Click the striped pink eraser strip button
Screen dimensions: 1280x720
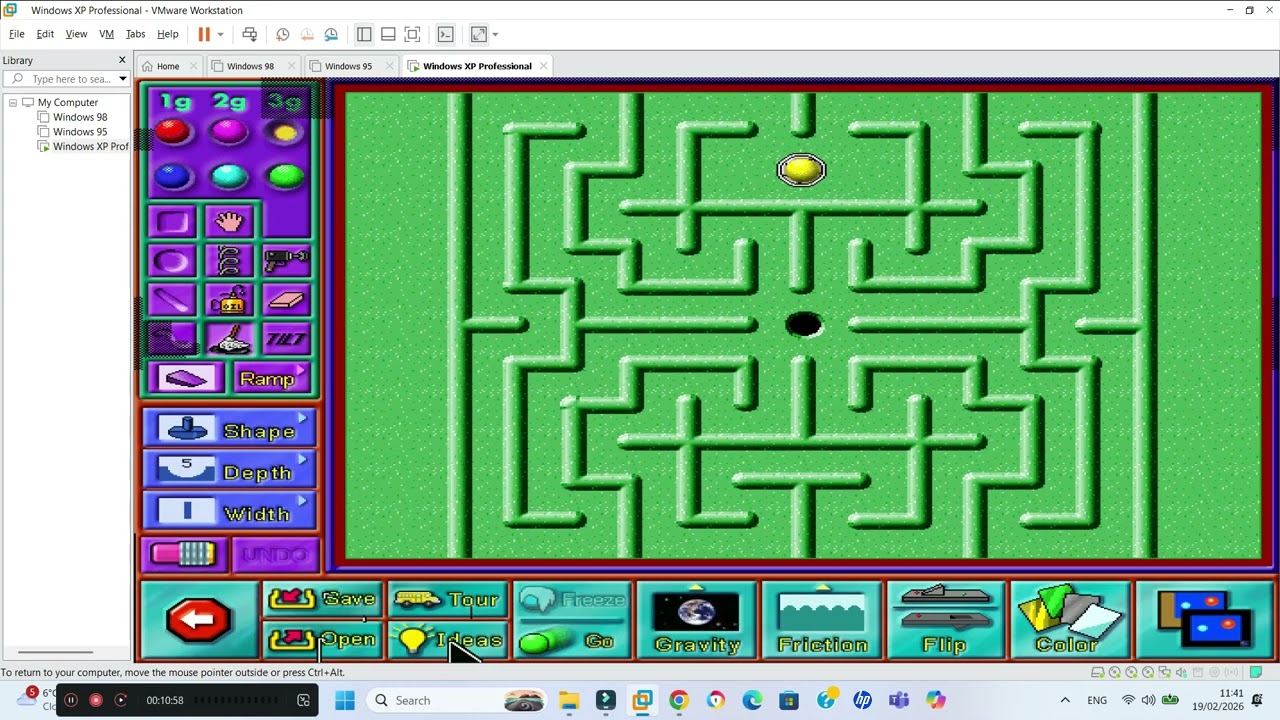coord(184,554)
